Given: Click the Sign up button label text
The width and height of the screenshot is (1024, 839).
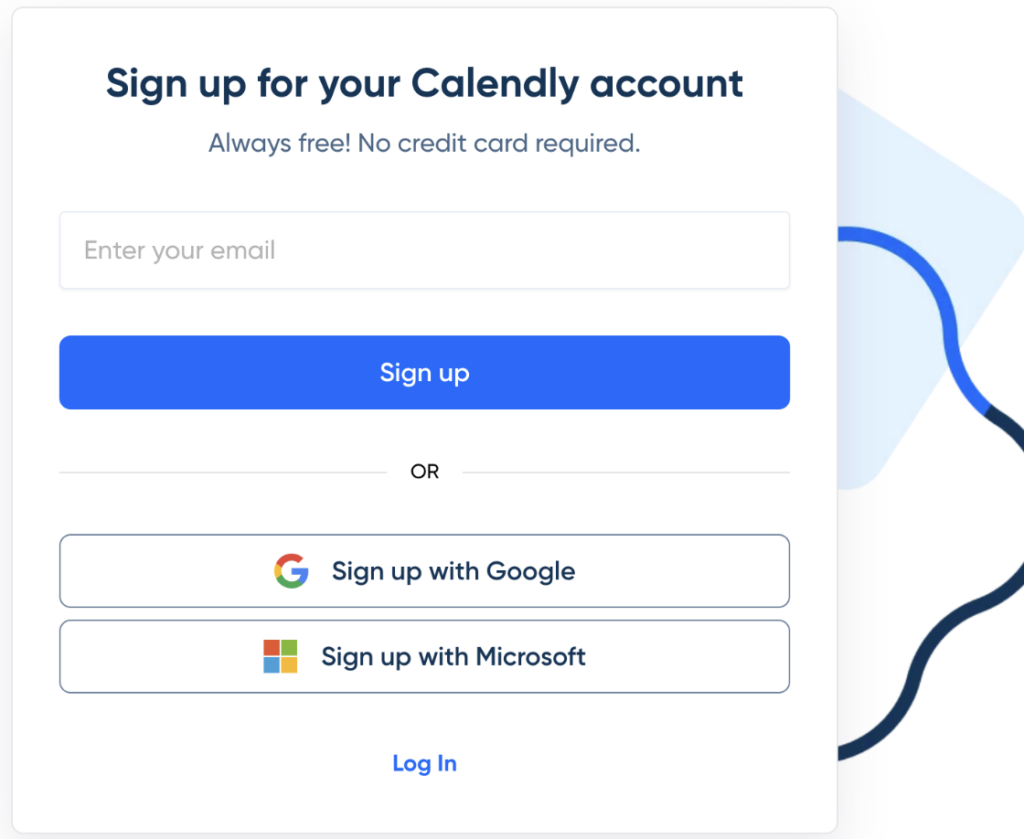Looking at the screenshot, I should point(424,372).
